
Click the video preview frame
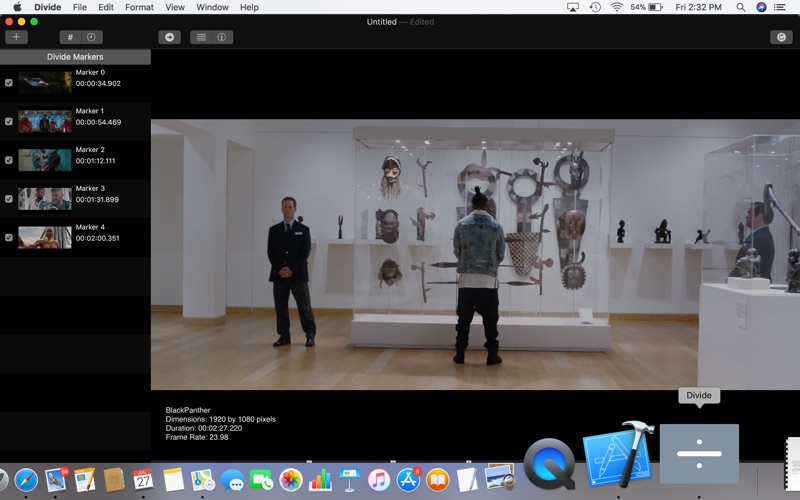tap(475, 255)
